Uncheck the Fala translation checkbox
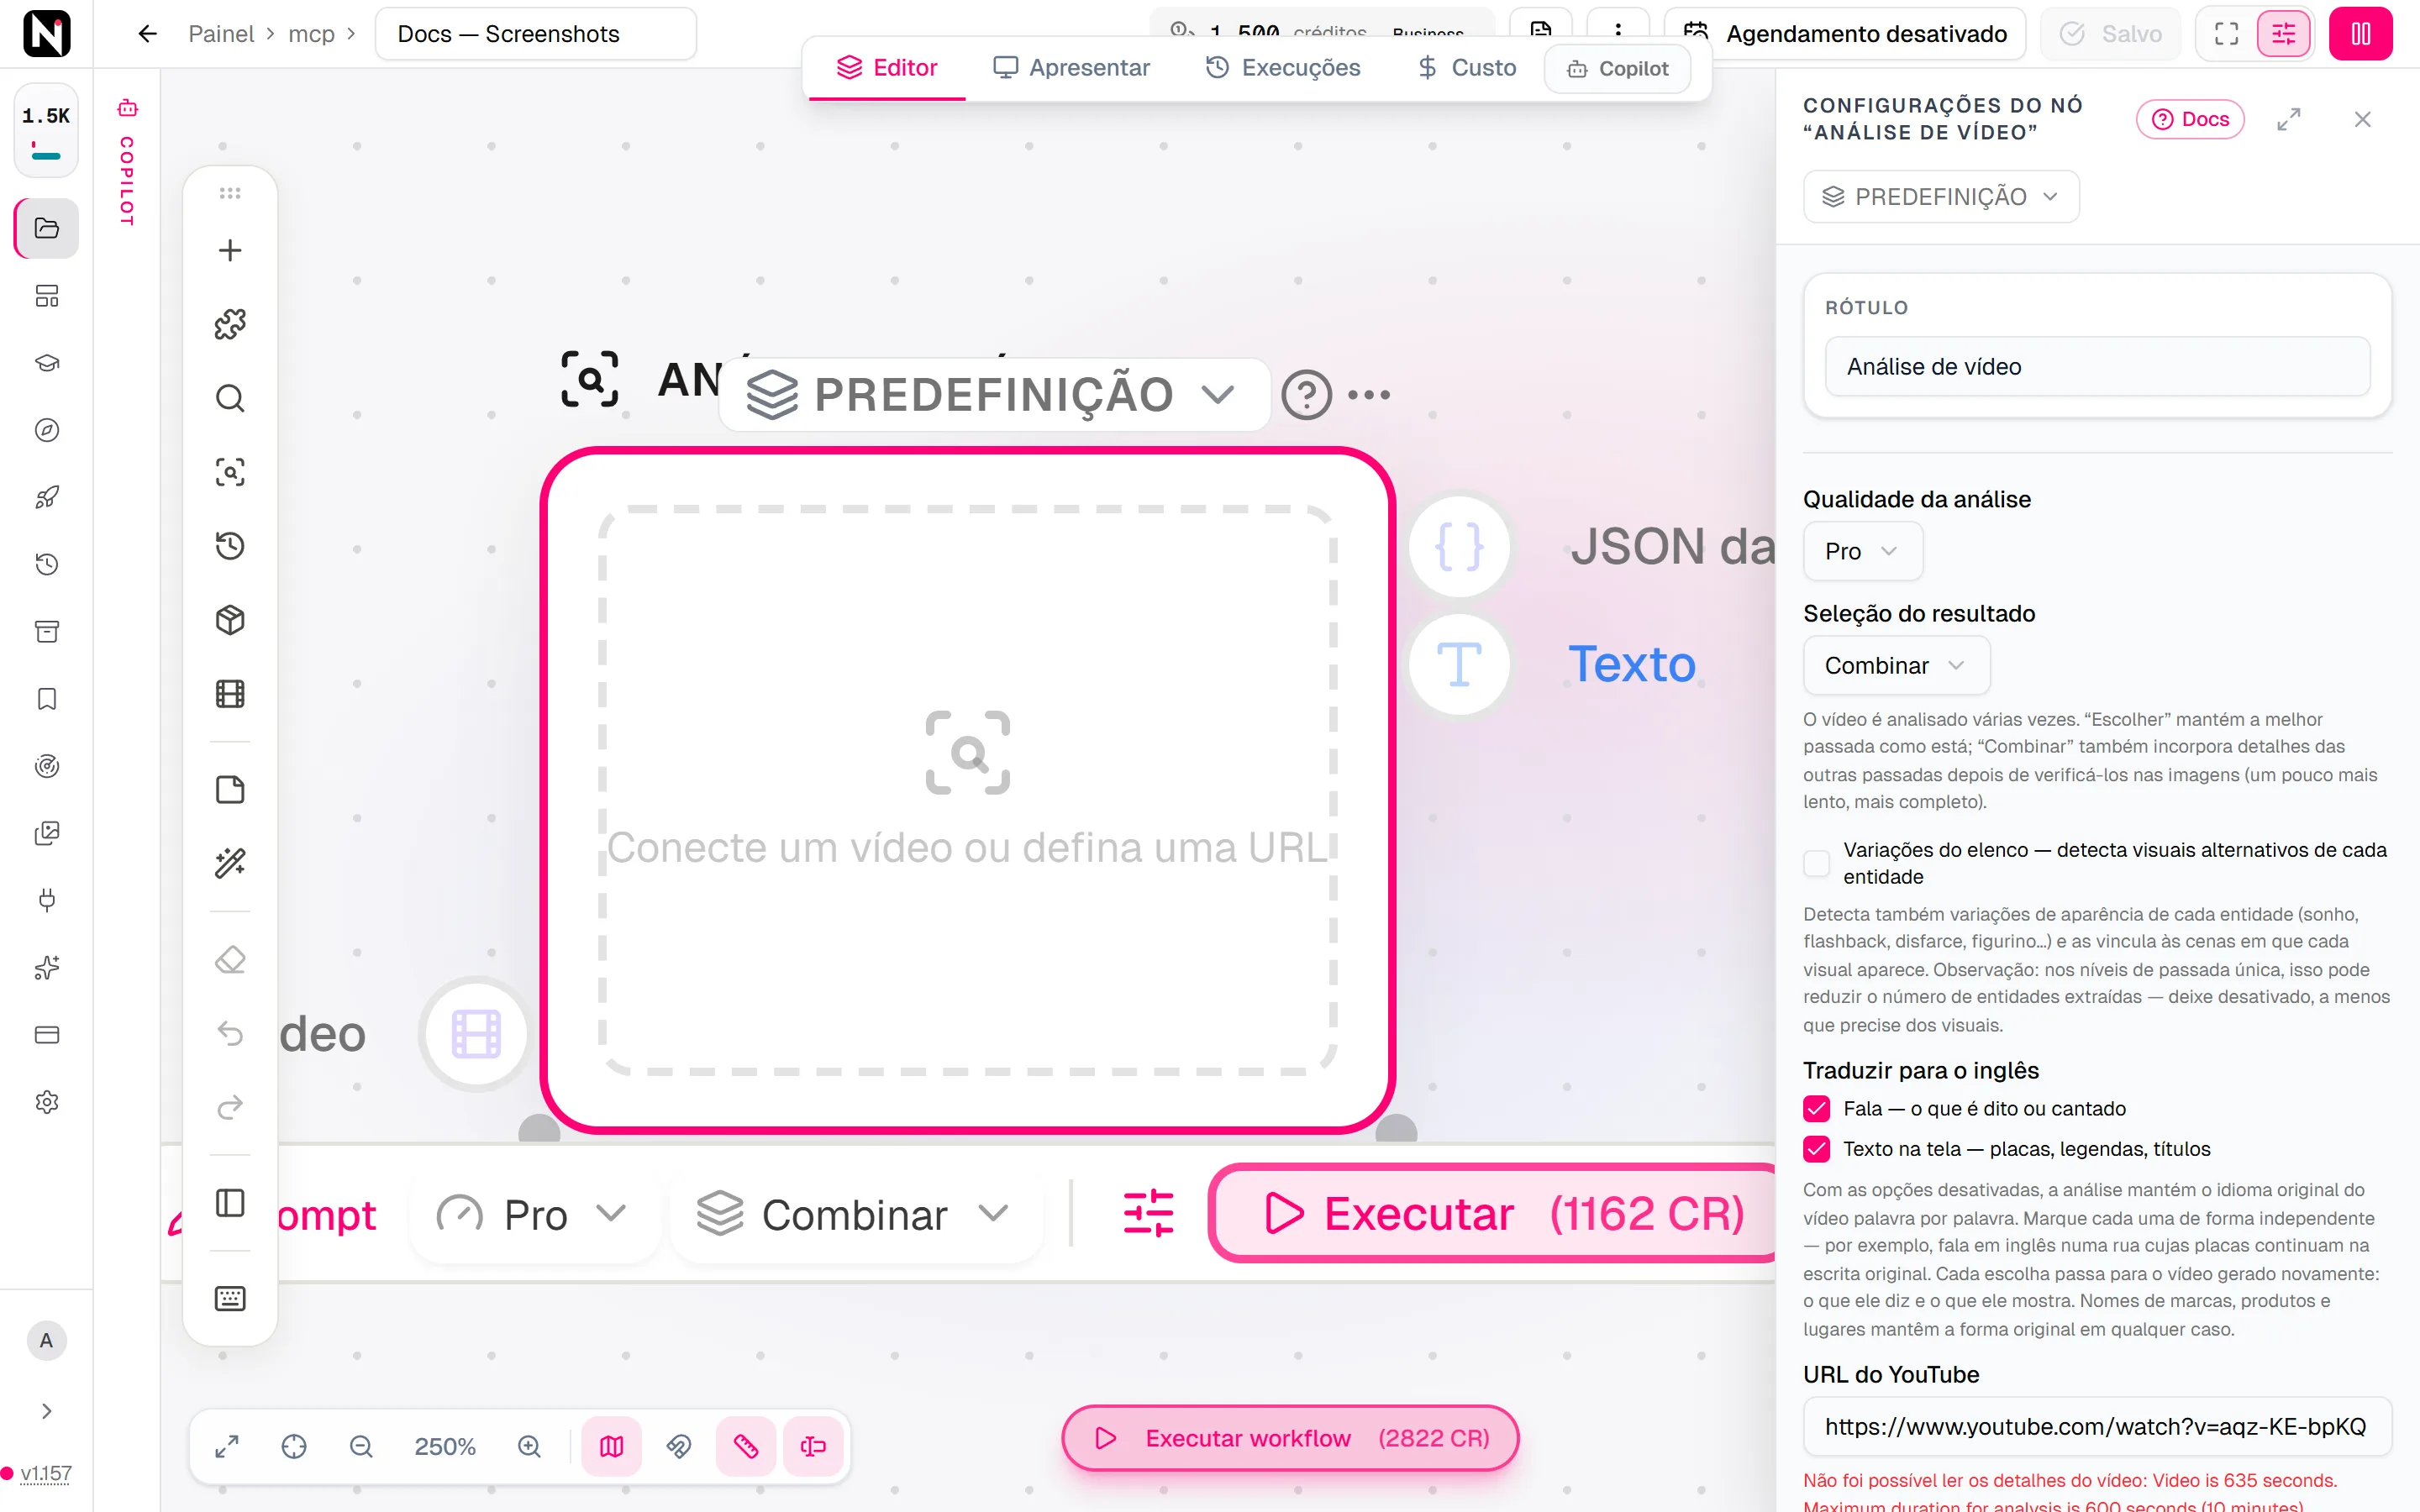 (1816, 1108)
